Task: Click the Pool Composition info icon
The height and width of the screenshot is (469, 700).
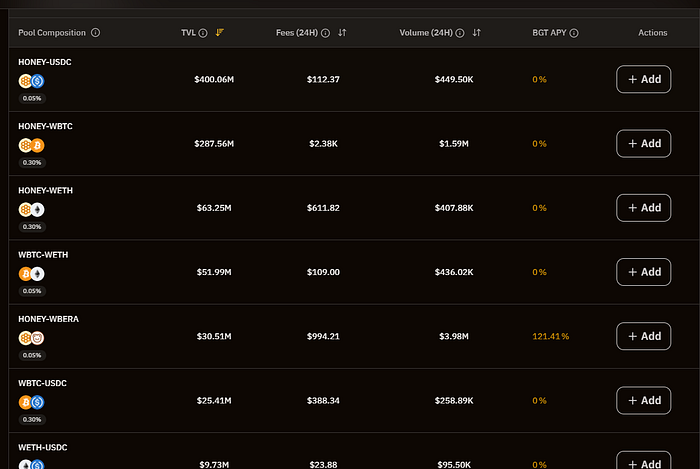Action: pos(96,33)
